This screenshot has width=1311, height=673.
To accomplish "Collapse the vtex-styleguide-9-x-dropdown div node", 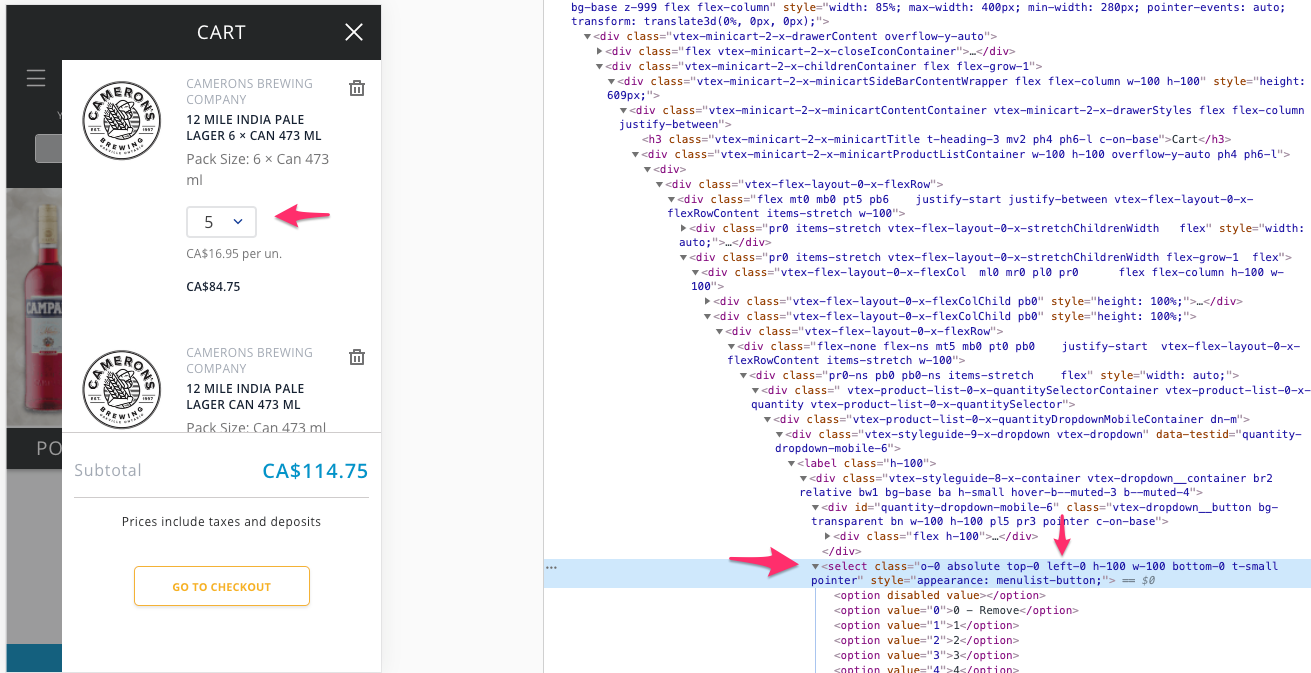I will tap(779, 434).
